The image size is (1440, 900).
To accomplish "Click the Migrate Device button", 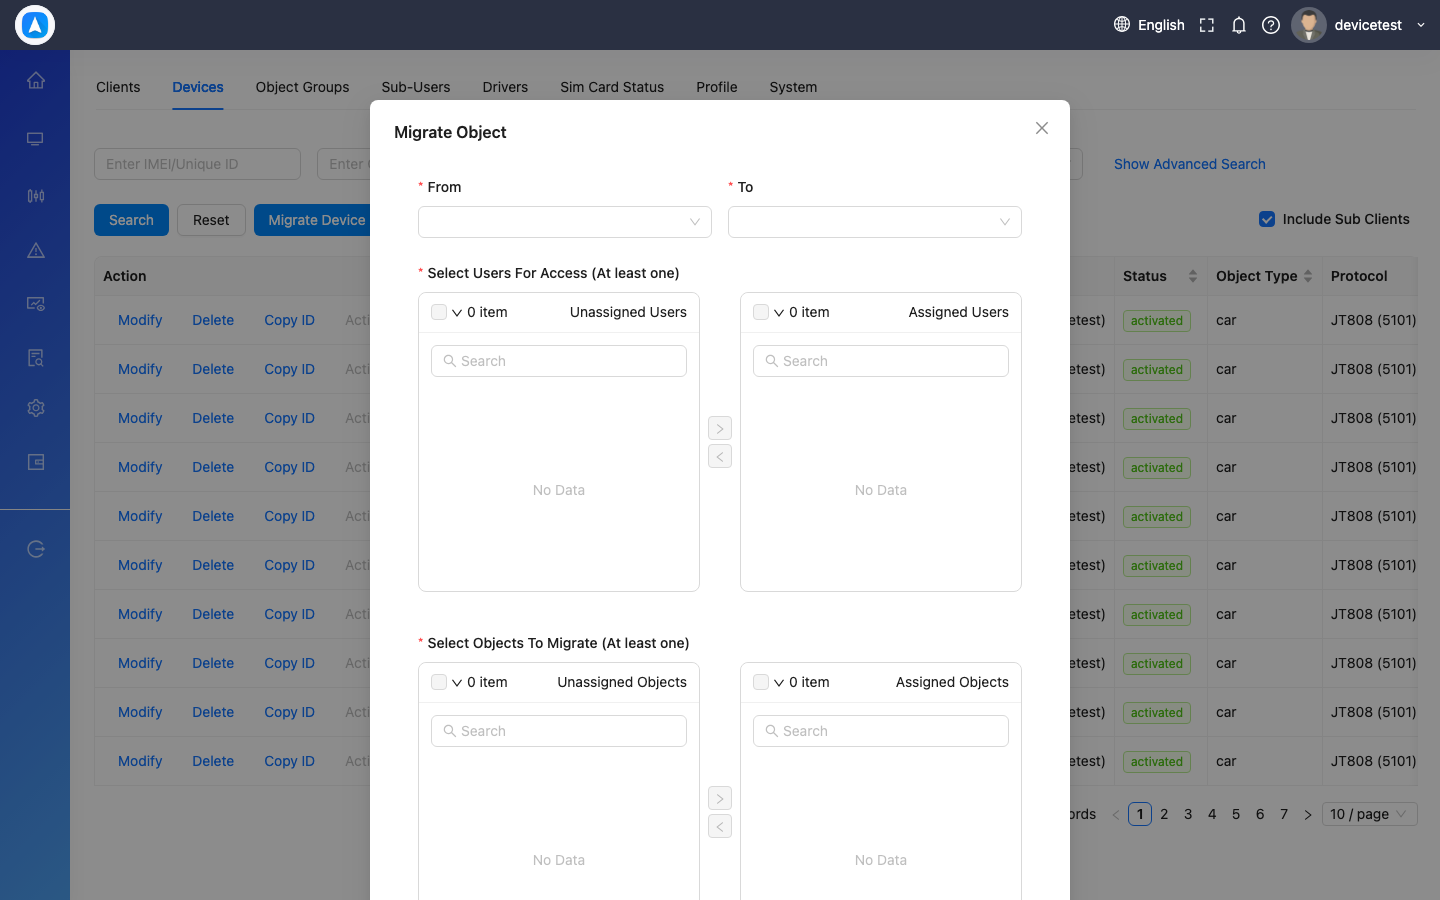I will coord(314,220).
